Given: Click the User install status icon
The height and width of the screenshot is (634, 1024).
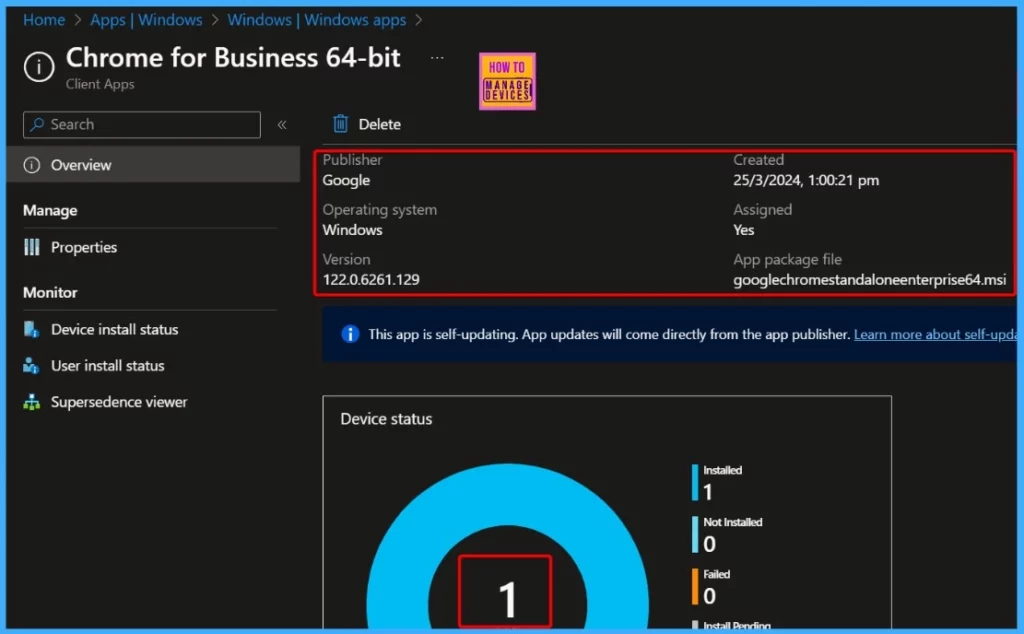Looking at the screenshot, I should point(31,366).
